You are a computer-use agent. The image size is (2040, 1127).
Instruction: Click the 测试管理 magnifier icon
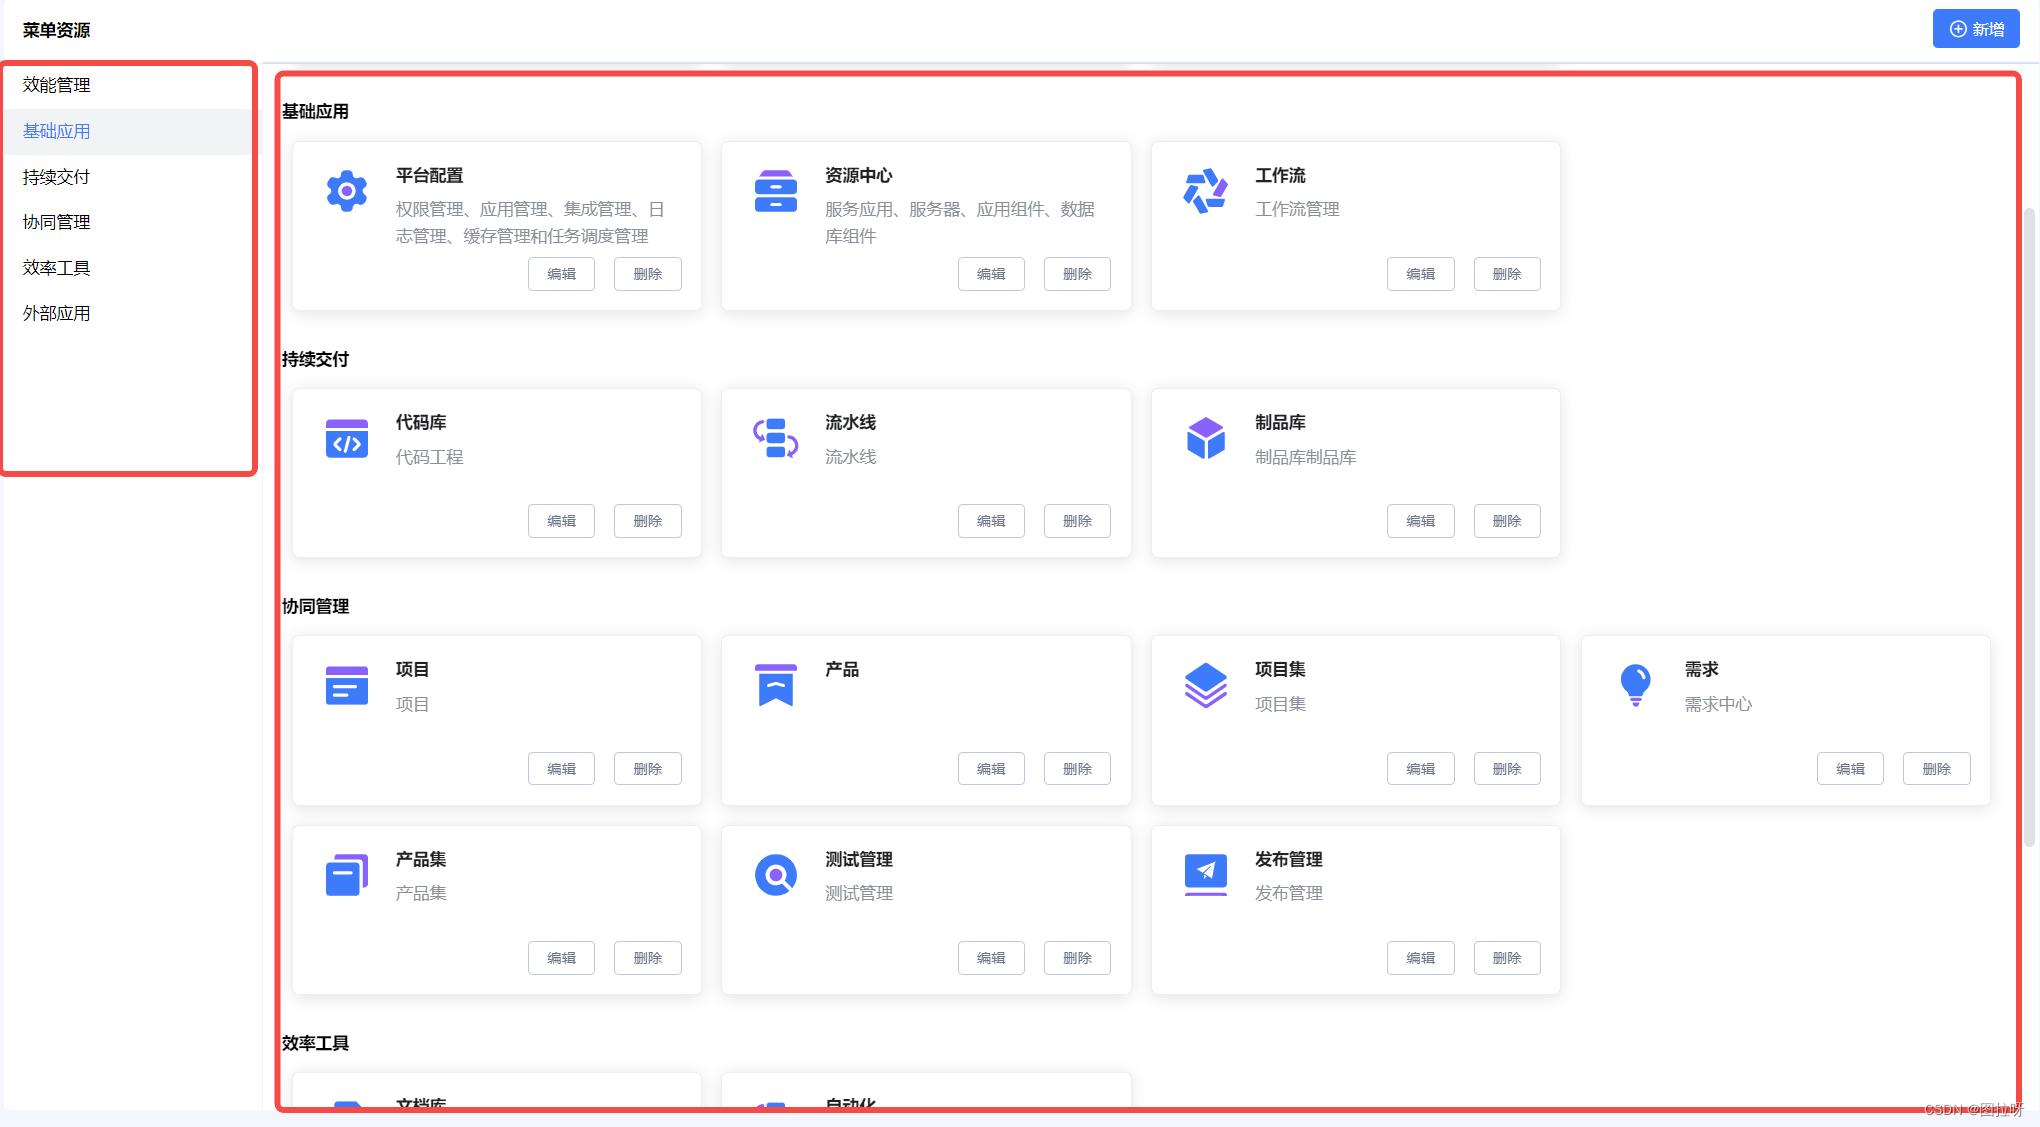click(775, 875)
